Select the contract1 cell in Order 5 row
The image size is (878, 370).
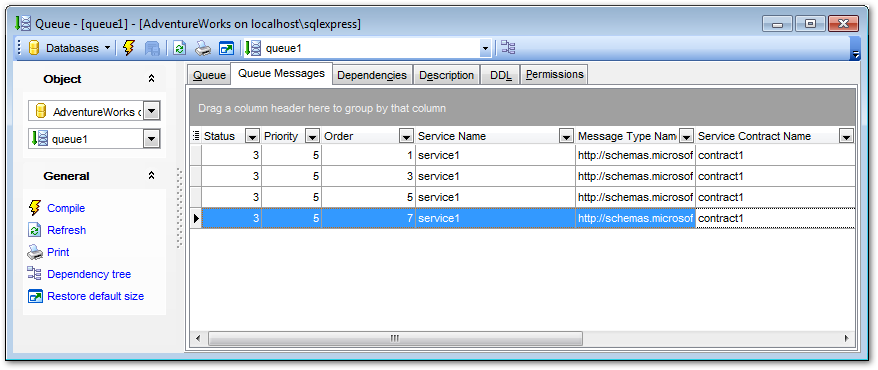pyautogui.click(x=775, y=197)
